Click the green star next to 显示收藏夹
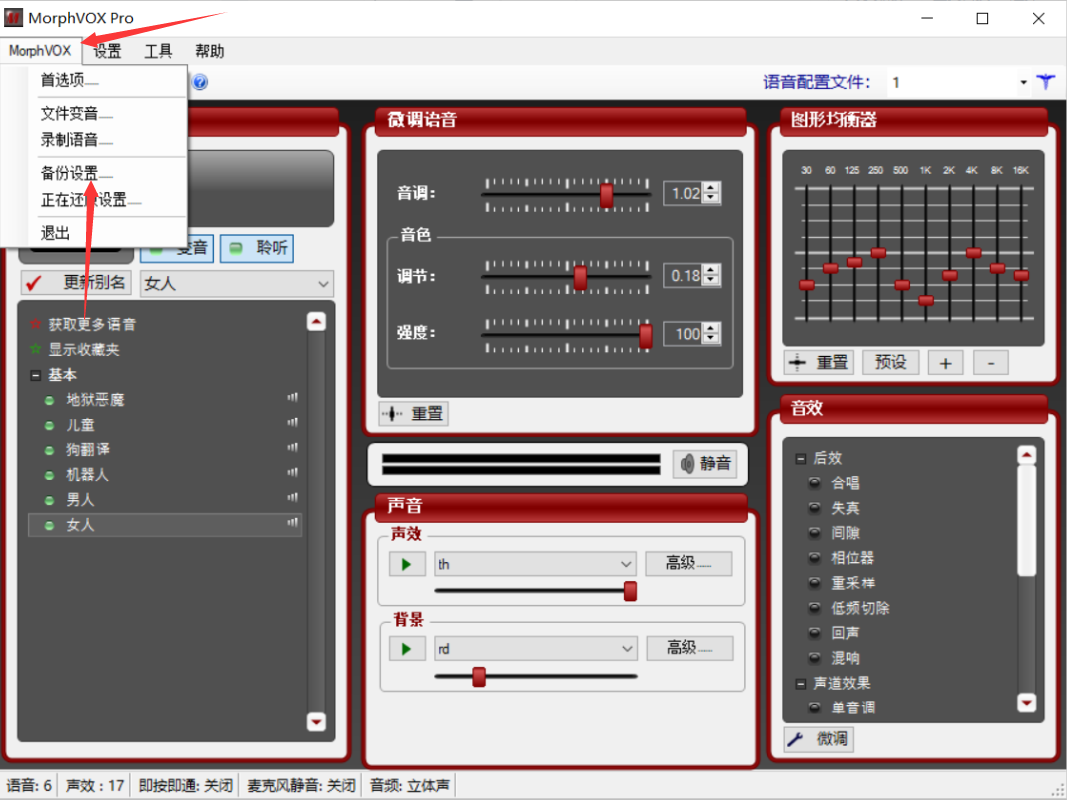The height and width of the screenshot is (800, 1067). pos(35,349)
